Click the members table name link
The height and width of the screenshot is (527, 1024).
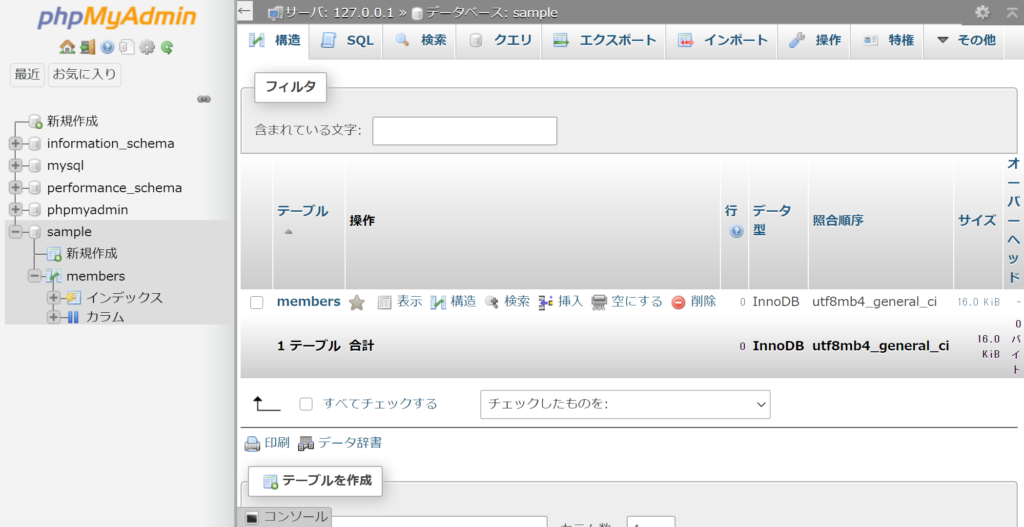[308, 301]
